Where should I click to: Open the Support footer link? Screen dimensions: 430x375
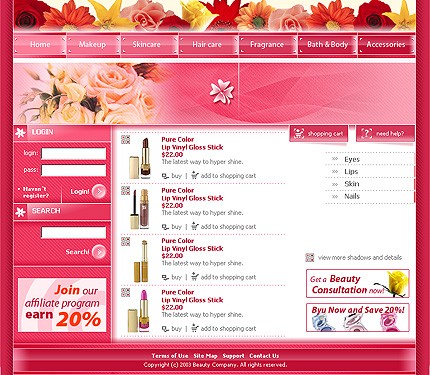[x=233, y=356]
